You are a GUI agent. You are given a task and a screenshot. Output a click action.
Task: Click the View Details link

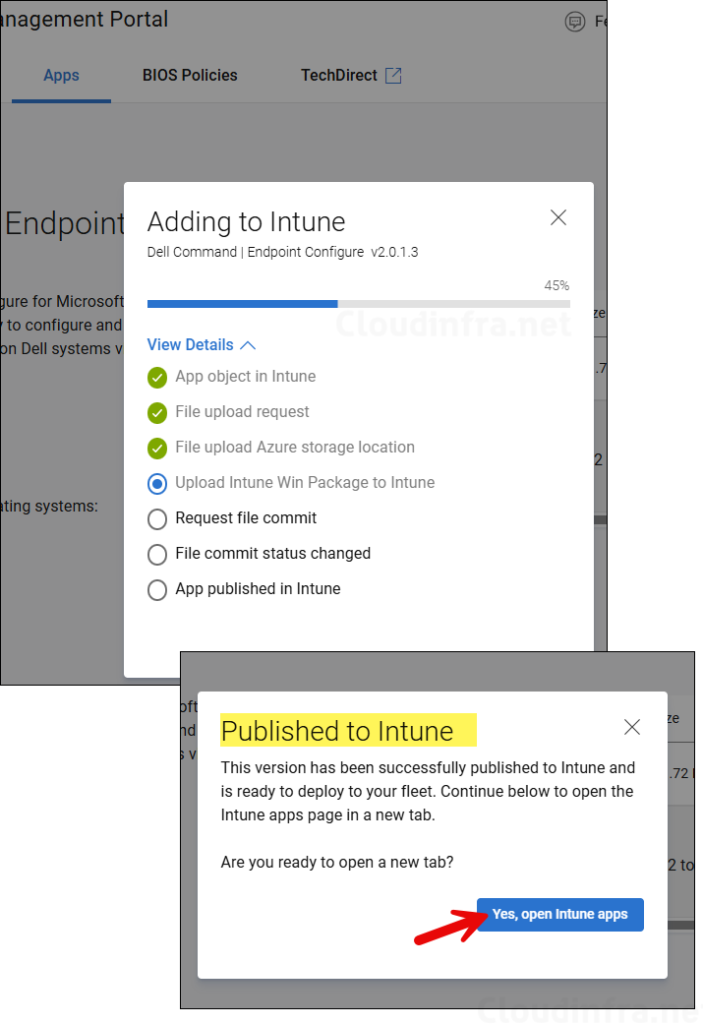[x=190, y=345]
